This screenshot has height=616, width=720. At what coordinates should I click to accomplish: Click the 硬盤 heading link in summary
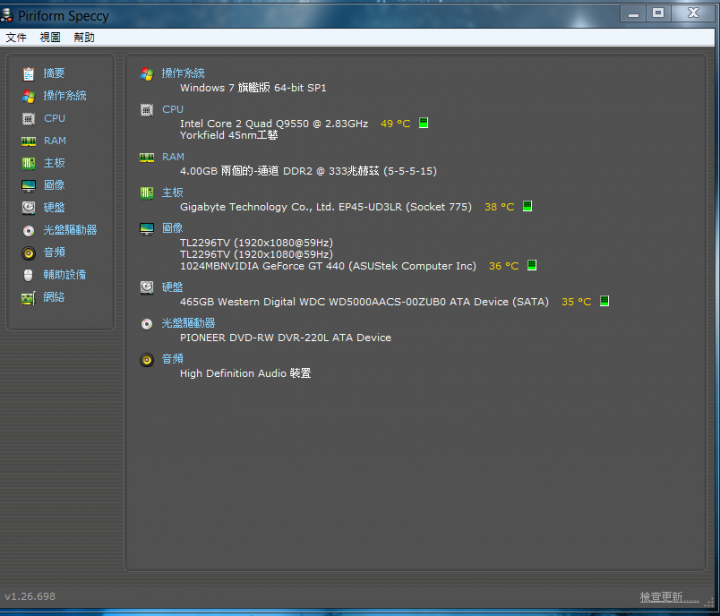[172, 287]
